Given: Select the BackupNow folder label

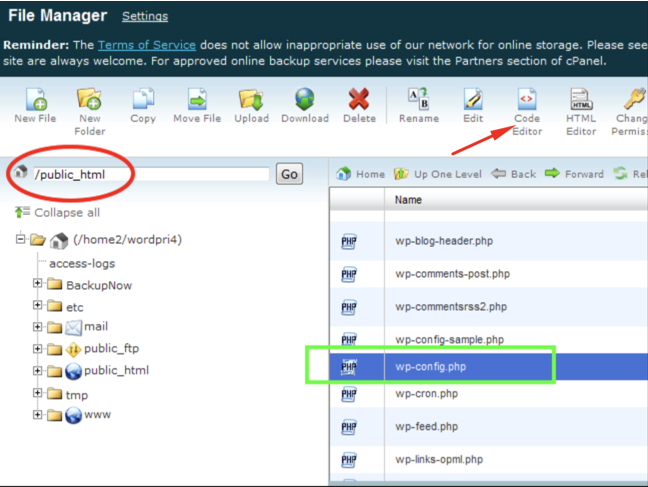Looking at the screenshot, I should (99, 285).
